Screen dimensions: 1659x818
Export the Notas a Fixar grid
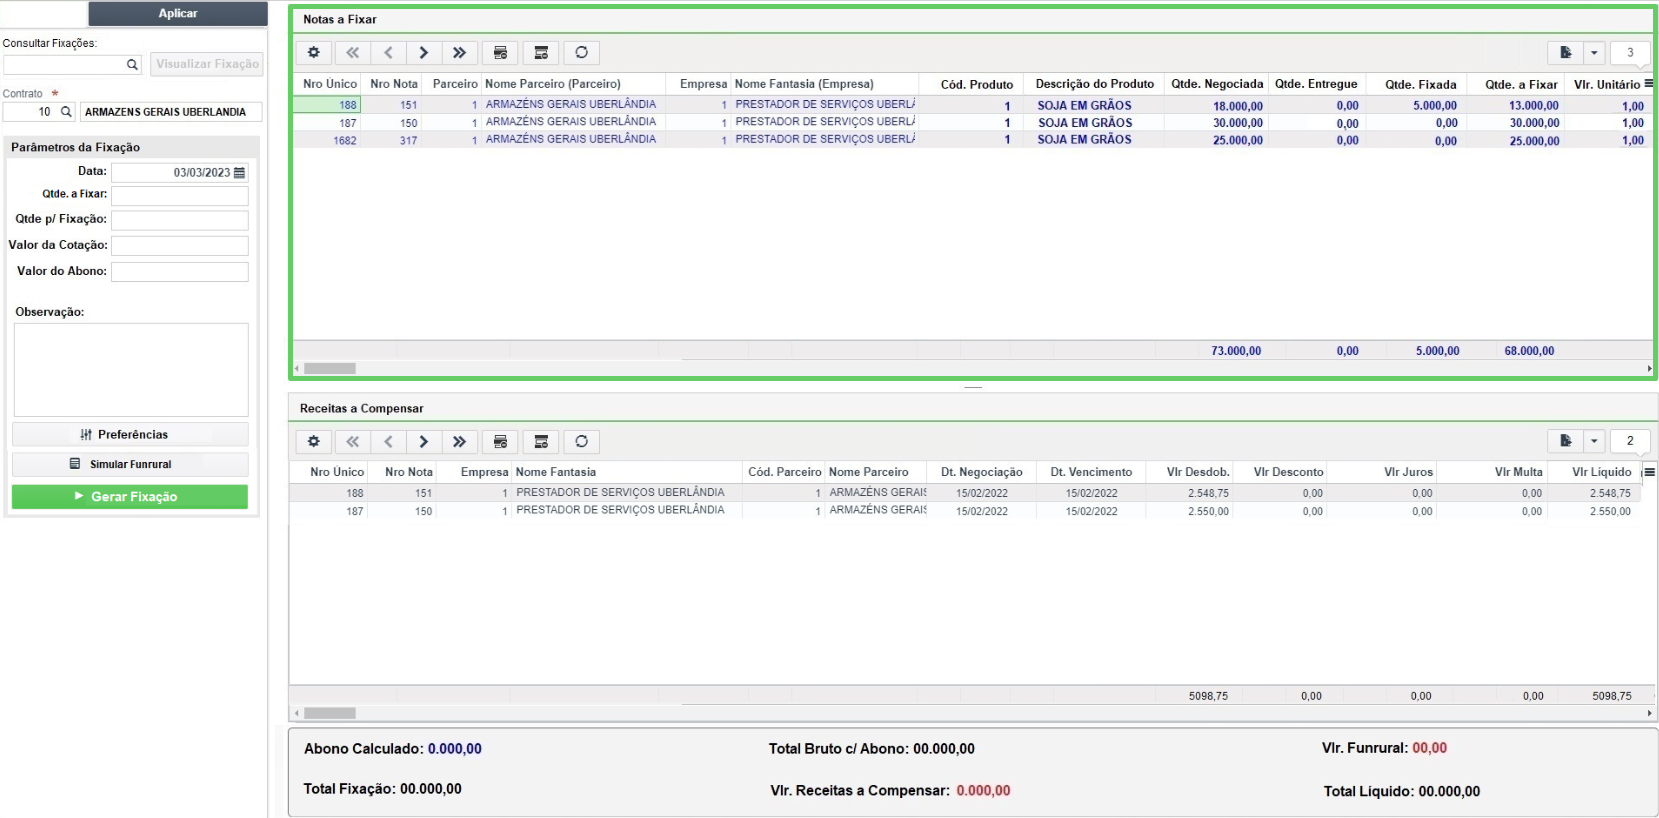click(x=1566, y=53)
